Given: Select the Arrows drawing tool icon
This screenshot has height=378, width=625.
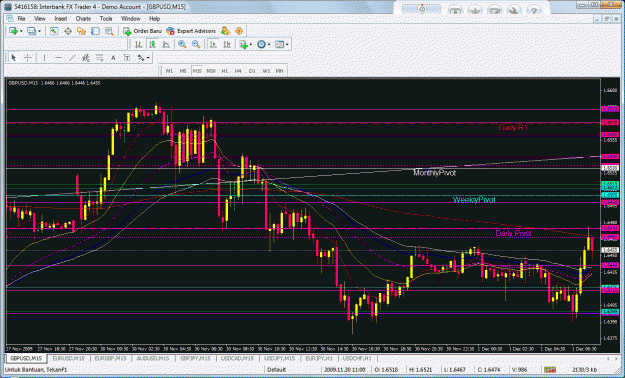Looking at the screenshot, I should [141, 58].
